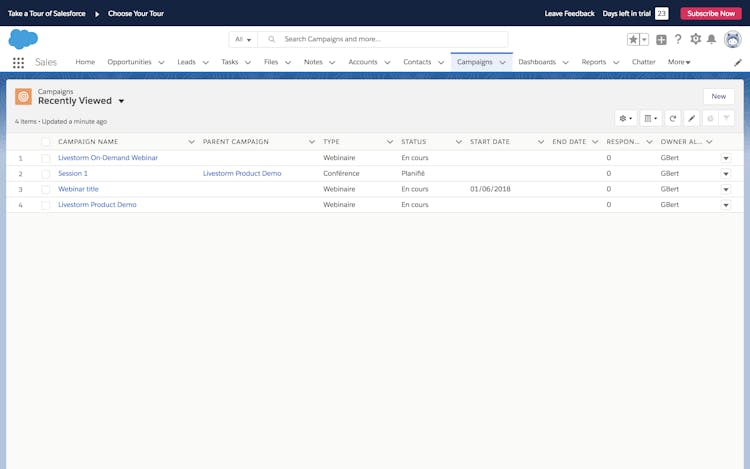
Task: Open the notifications bell
Action: (711, 39)
